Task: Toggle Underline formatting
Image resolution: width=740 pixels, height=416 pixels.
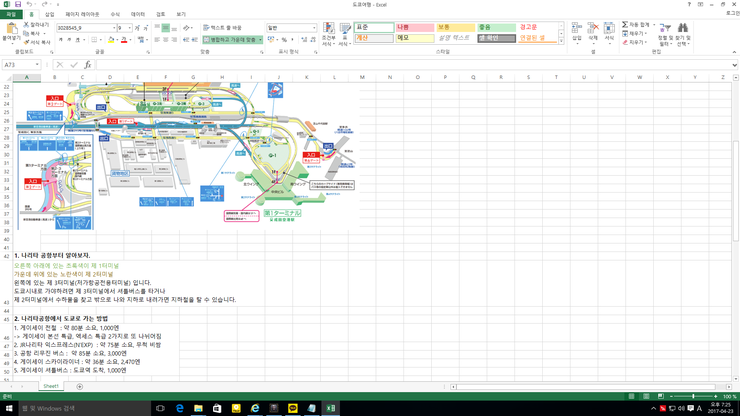Action: coord(78,40)
